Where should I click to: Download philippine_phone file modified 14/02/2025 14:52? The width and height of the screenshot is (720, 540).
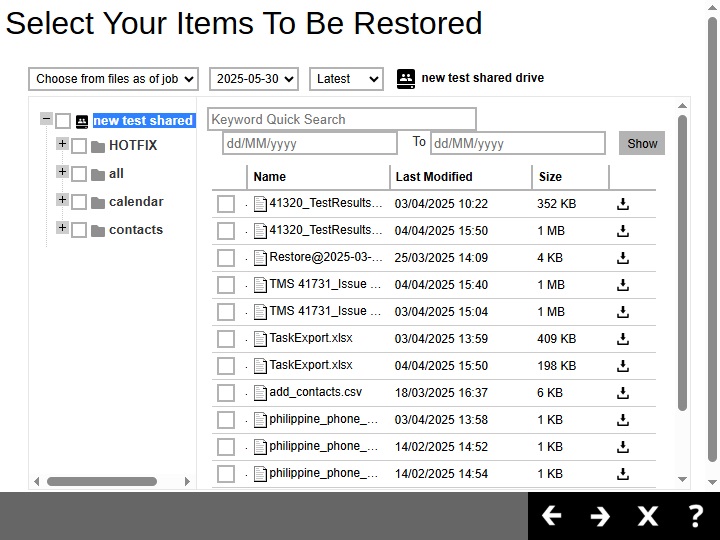click(623, 447)
